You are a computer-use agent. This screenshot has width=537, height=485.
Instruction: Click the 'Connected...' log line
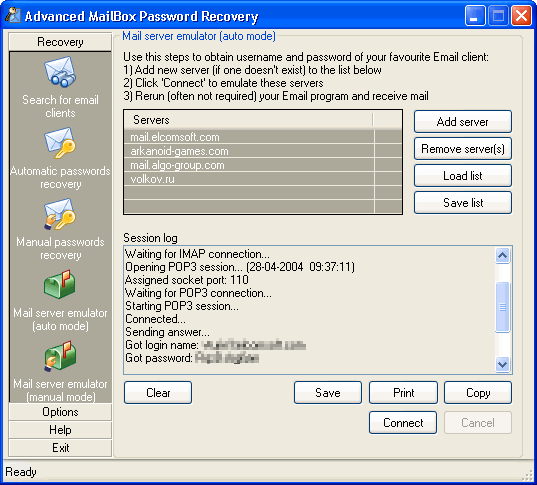coord(155,319)
